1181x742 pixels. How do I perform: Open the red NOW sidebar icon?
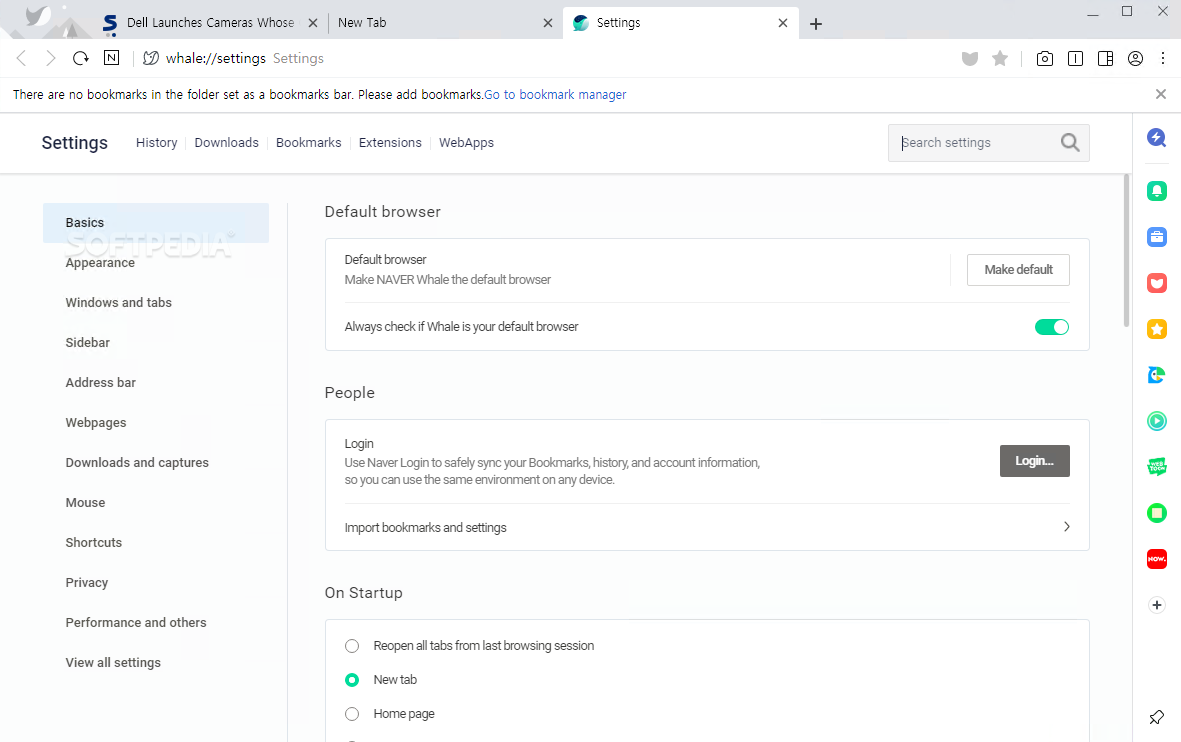coord(1157,559)
